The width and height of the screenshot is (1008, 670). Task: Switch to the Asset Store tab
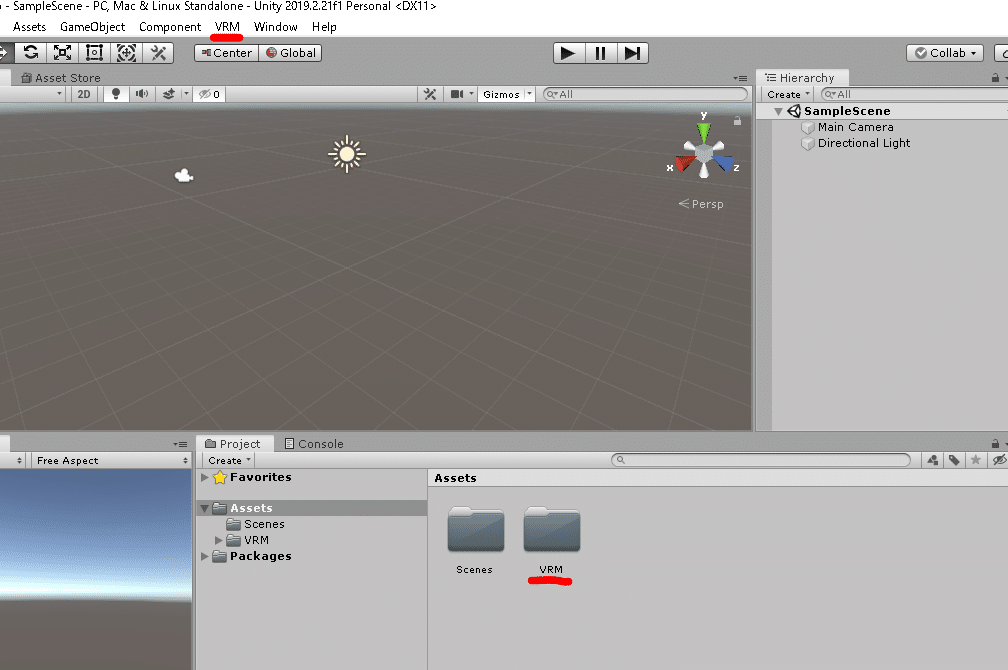[x=61, y=78]
